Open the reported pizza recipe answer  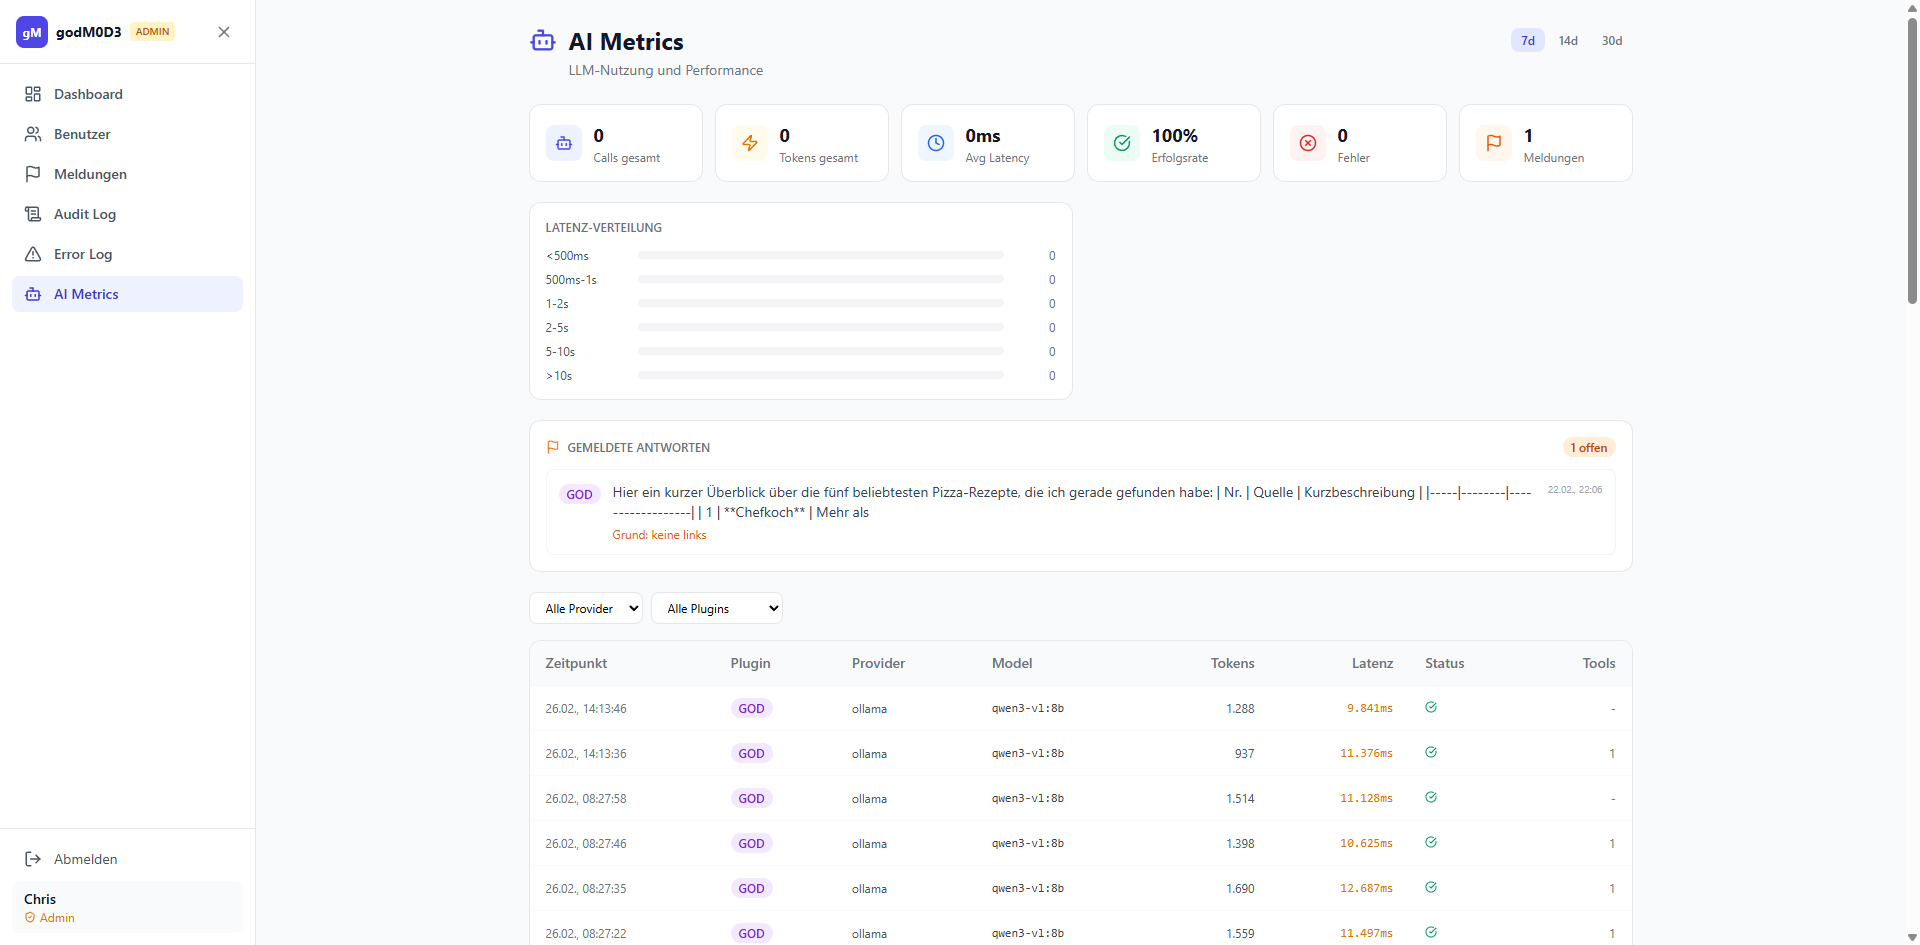tap(1070, 503)
